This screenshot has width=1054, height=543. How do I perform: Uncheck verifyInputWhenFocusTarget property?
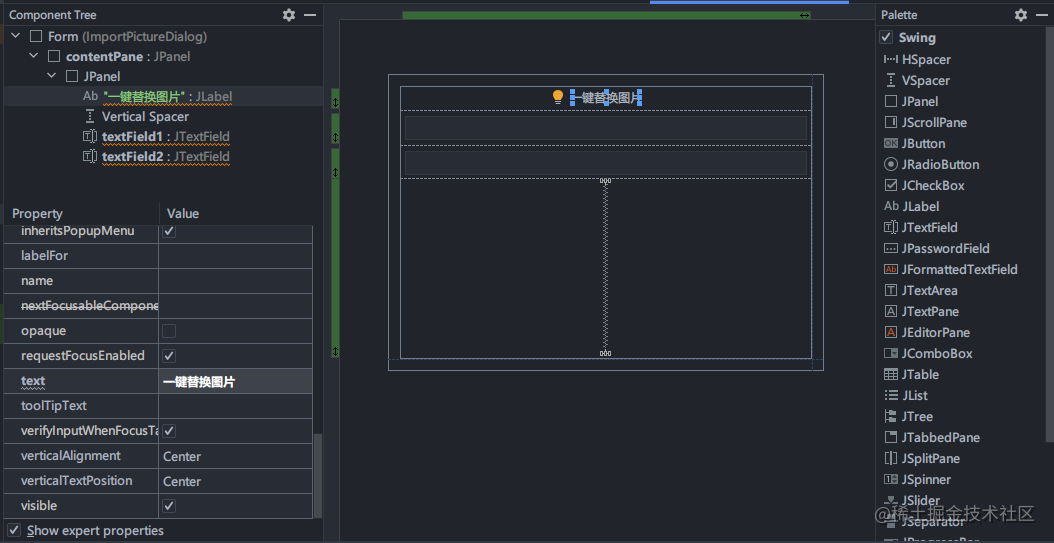pyautogui.click(x=169, y=431)
